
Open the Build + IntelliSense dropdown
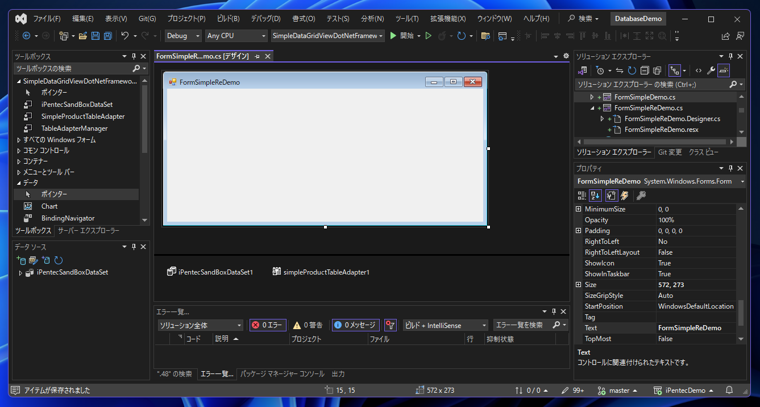[445, 325]
